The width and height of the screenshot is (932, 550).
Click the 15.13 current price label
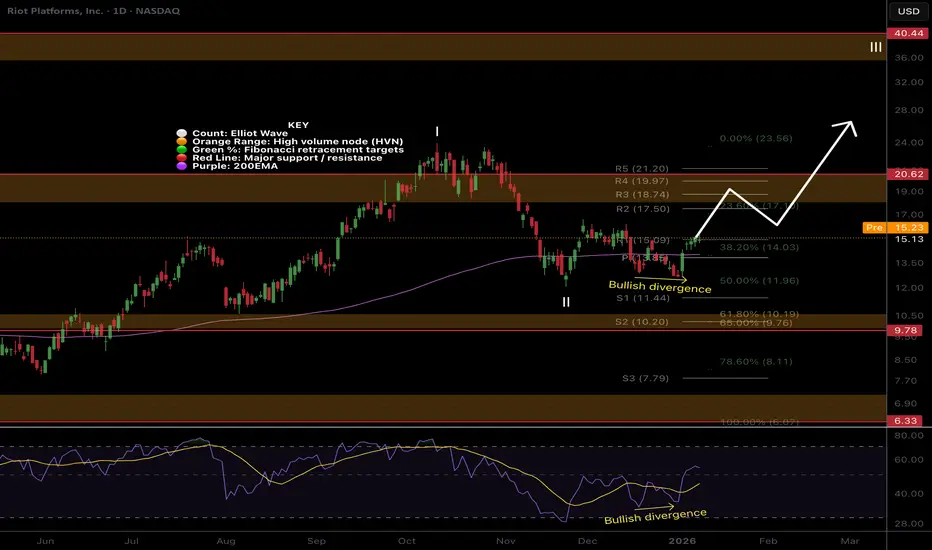click(x=909, y=239)
